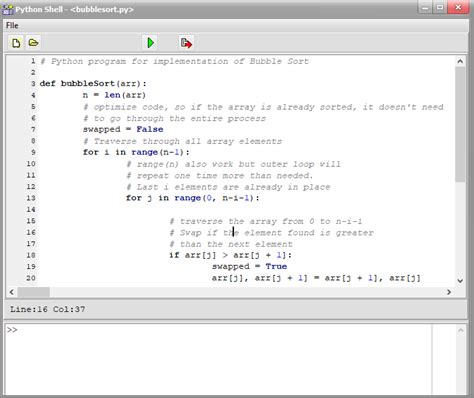This screenshot has width=474, height=398.
Task: Click the editor scroll up arrow
Action: pyautogui.click(x=460, y=61)
